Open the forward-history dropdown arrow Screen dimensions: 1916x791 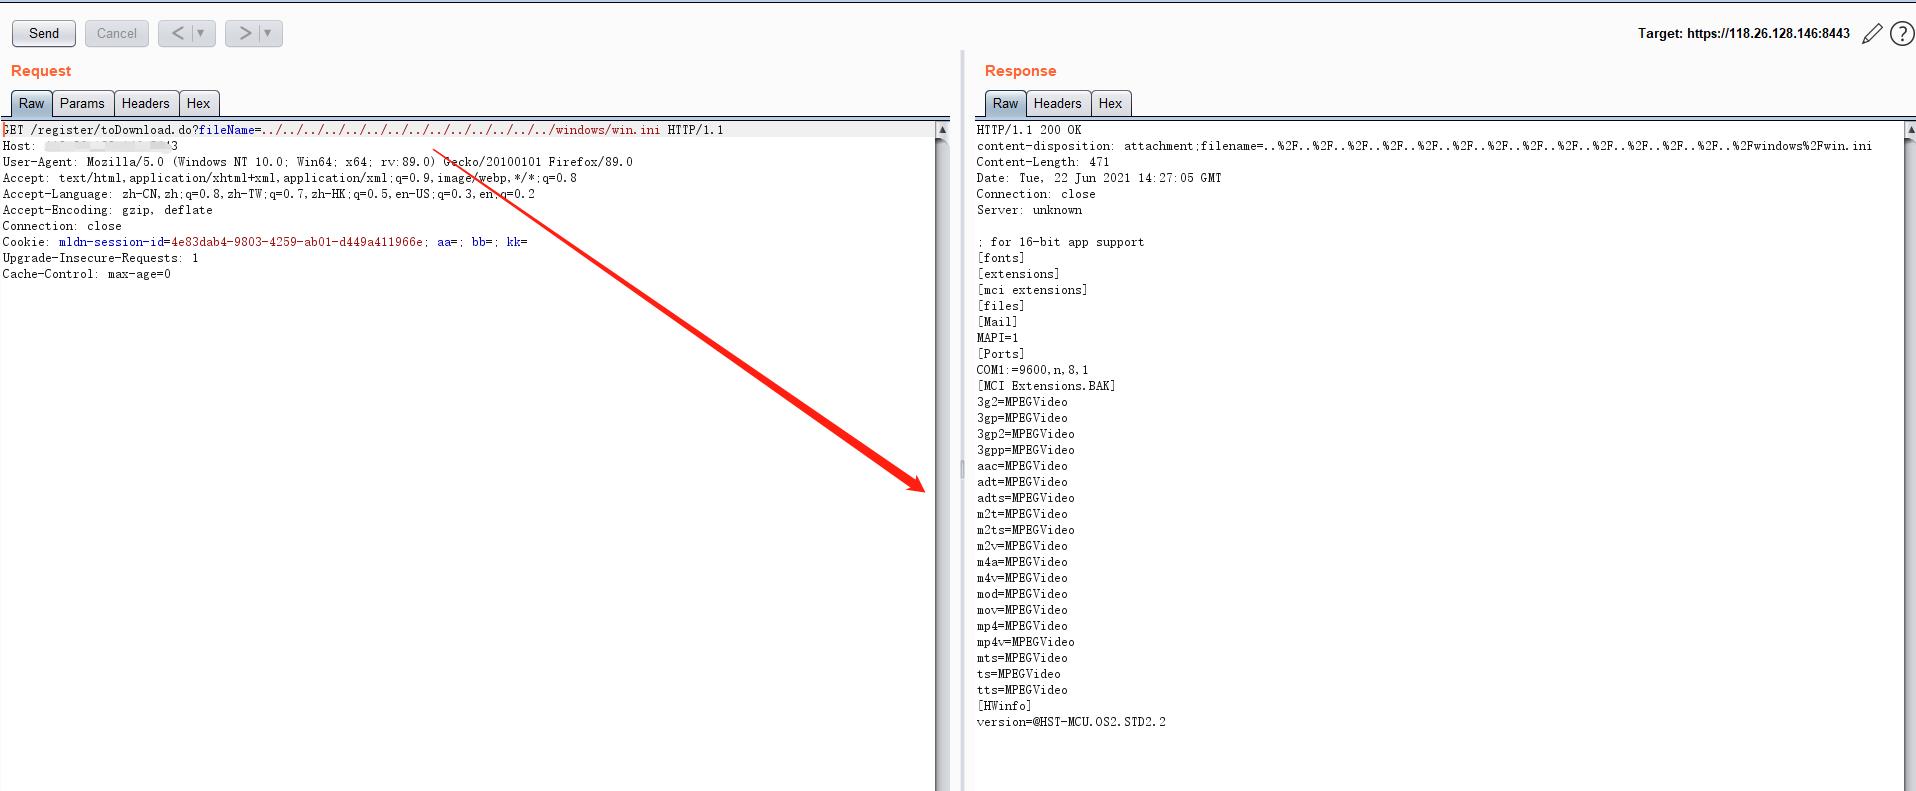pos(268,33)
